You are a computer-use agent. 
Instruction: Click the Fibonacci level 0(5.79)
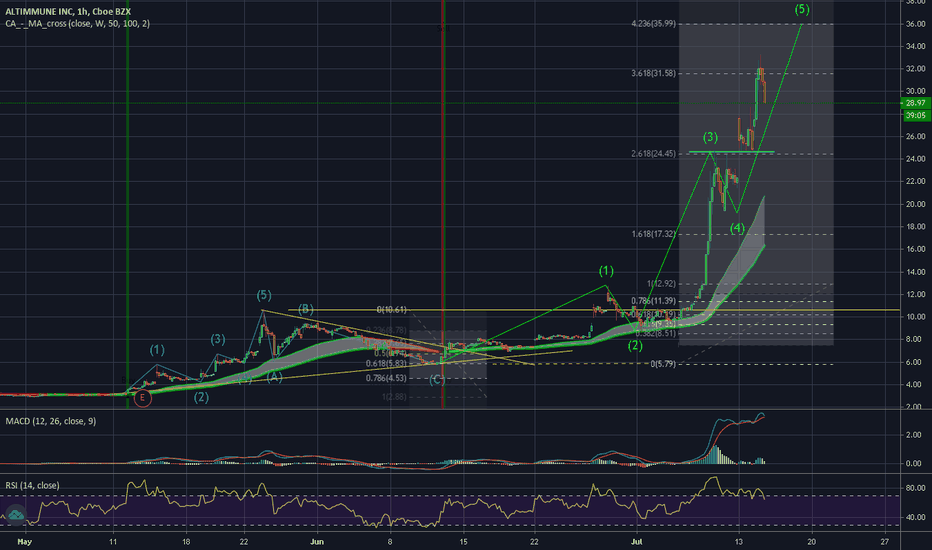[663, 364]
